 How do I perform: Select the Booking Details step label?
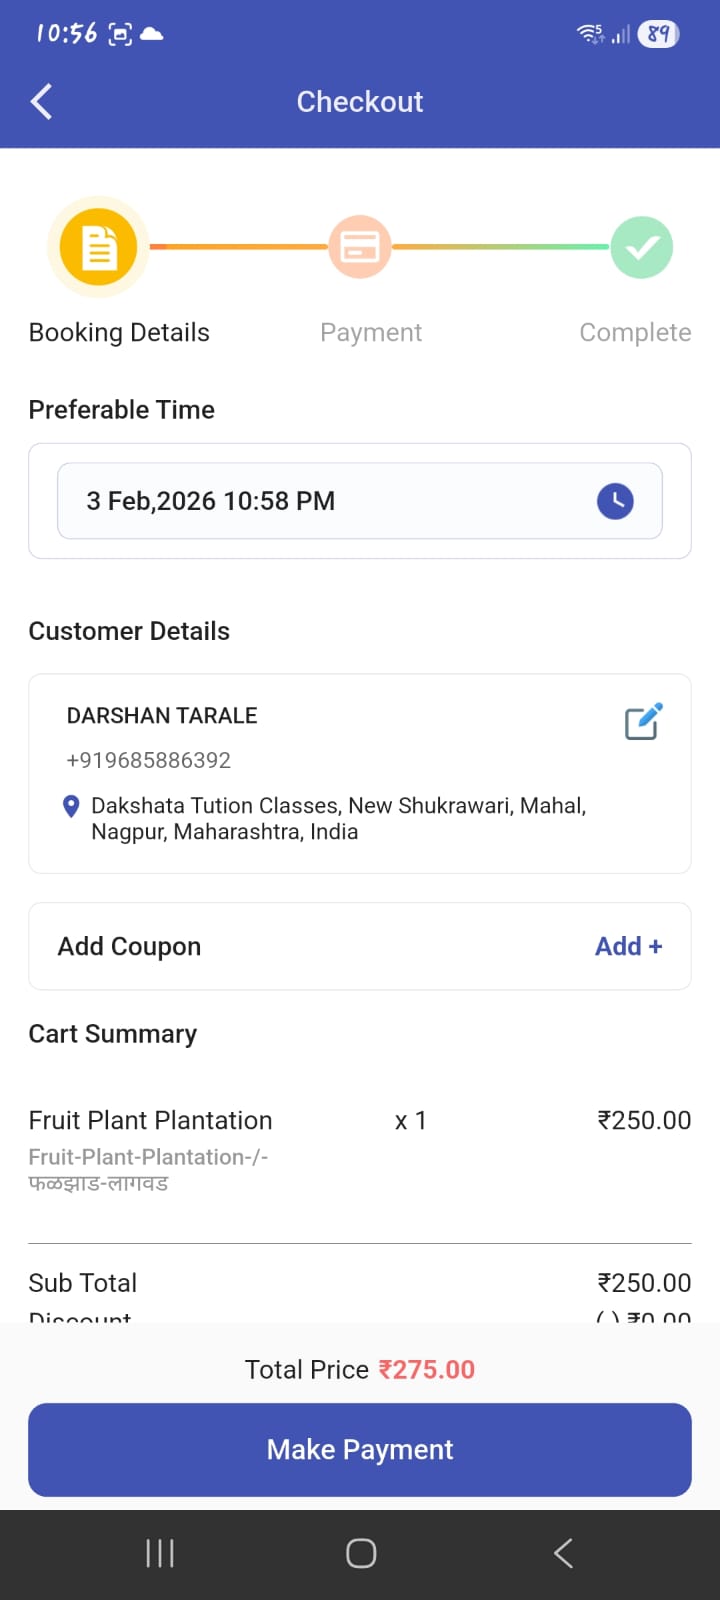click(x=119, y=332)
